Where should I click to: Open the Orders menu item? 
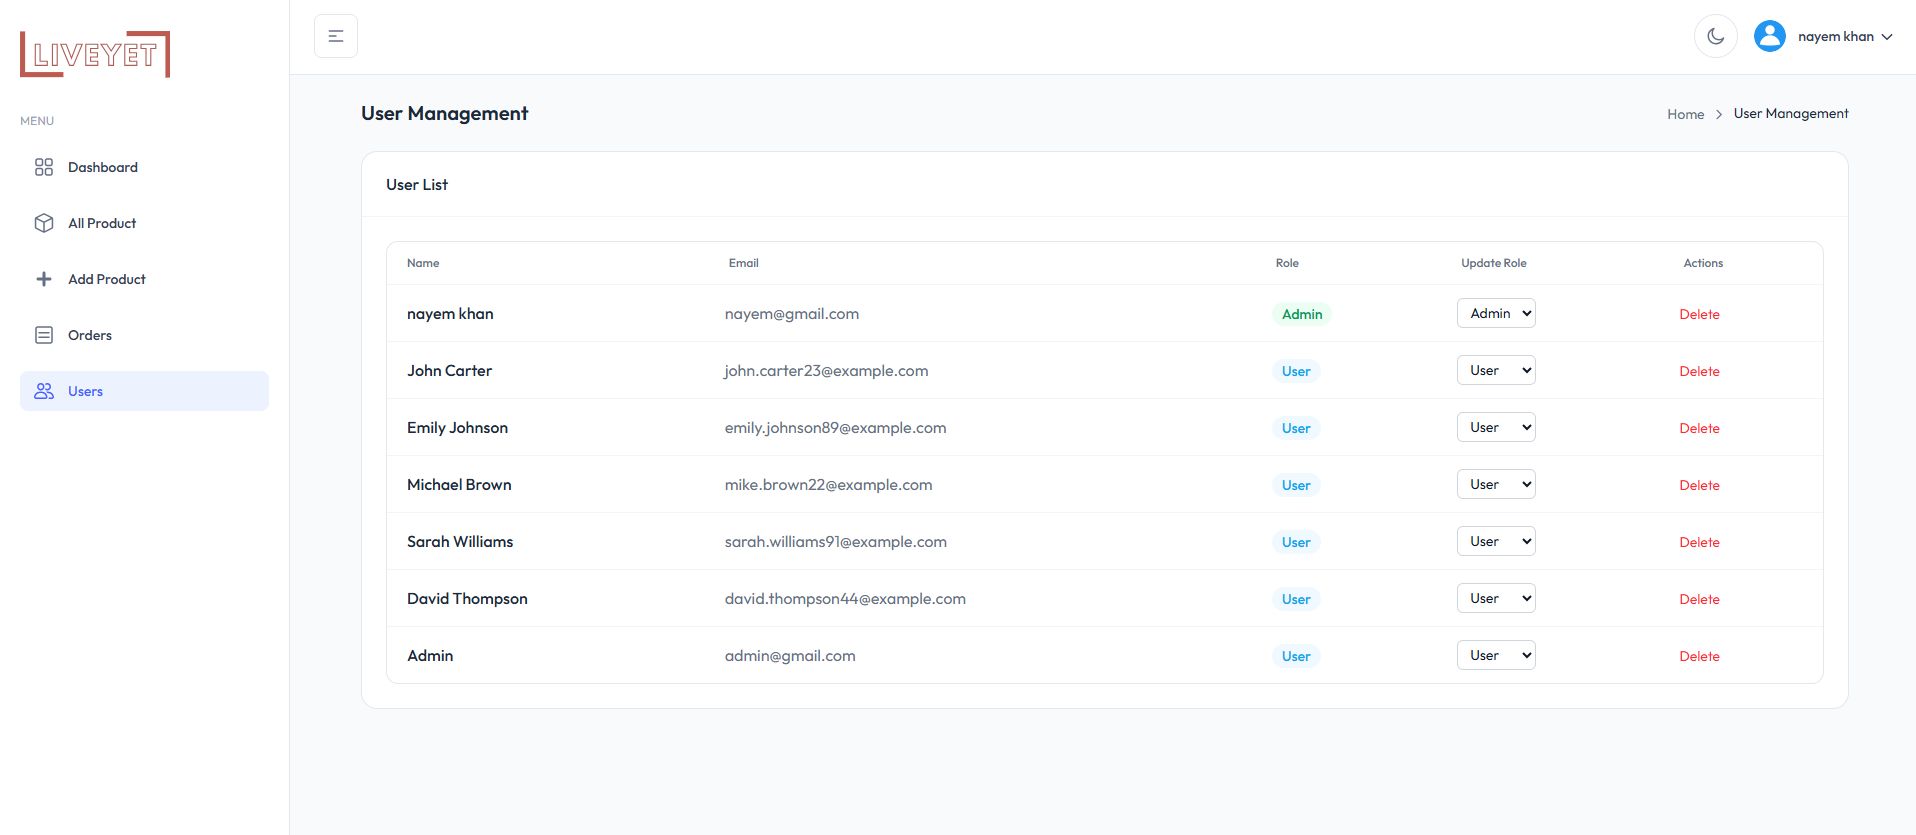(x=90, y=335)
